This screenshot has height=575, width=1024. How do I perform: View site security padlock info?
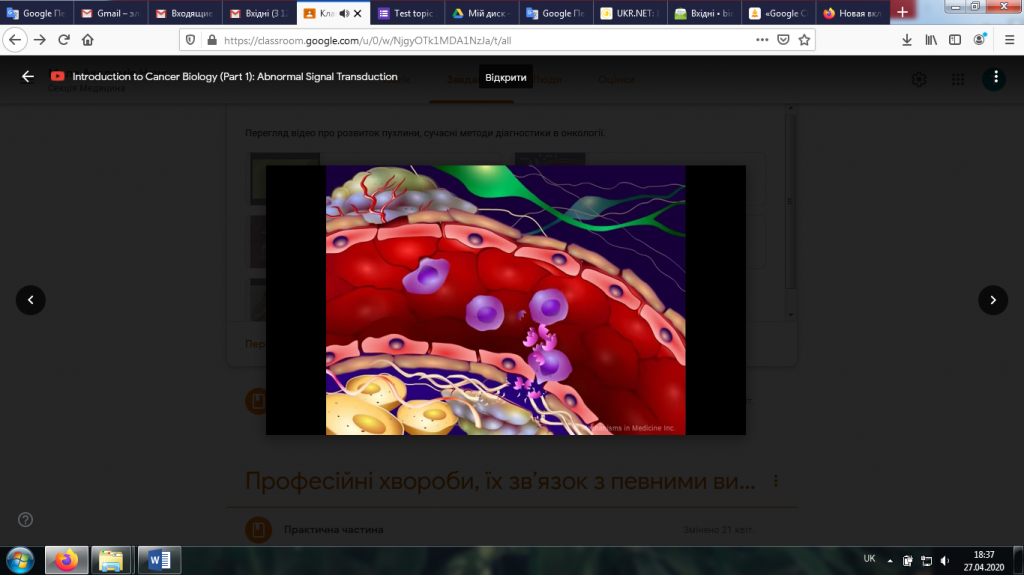[x=212, y=40]
